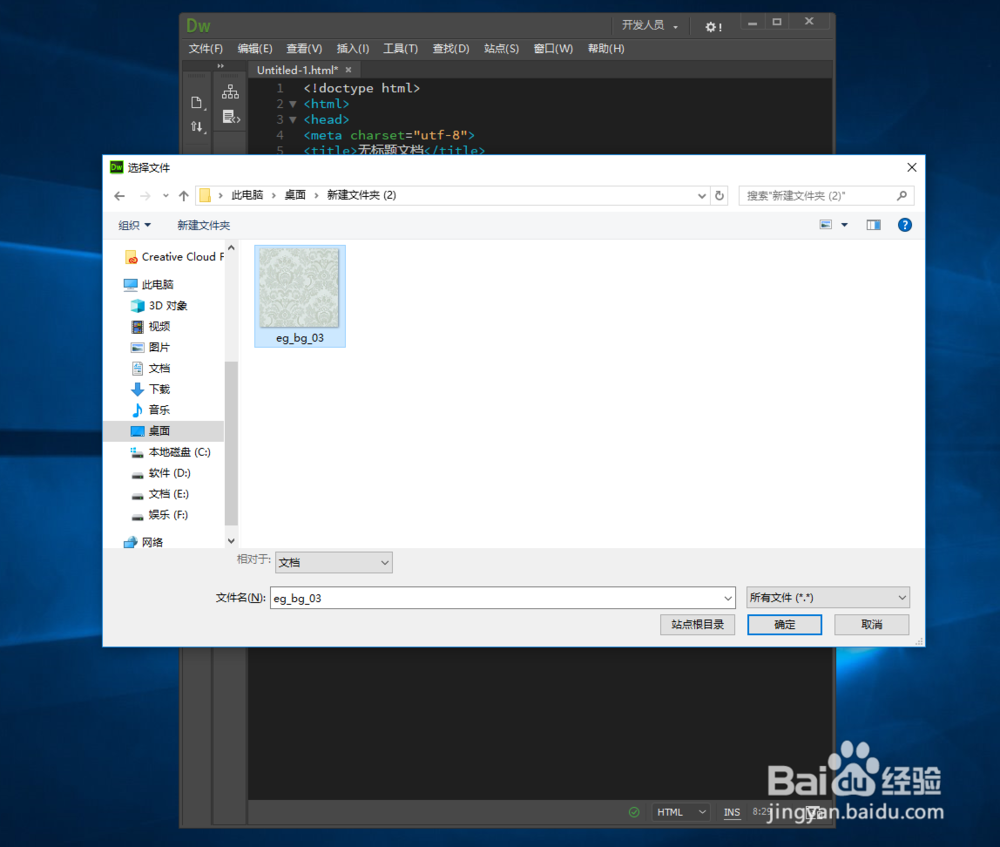Open Dreamweaver 帮助(H) menu
This screenshot has width=1000, height=847.
(606, 48)
